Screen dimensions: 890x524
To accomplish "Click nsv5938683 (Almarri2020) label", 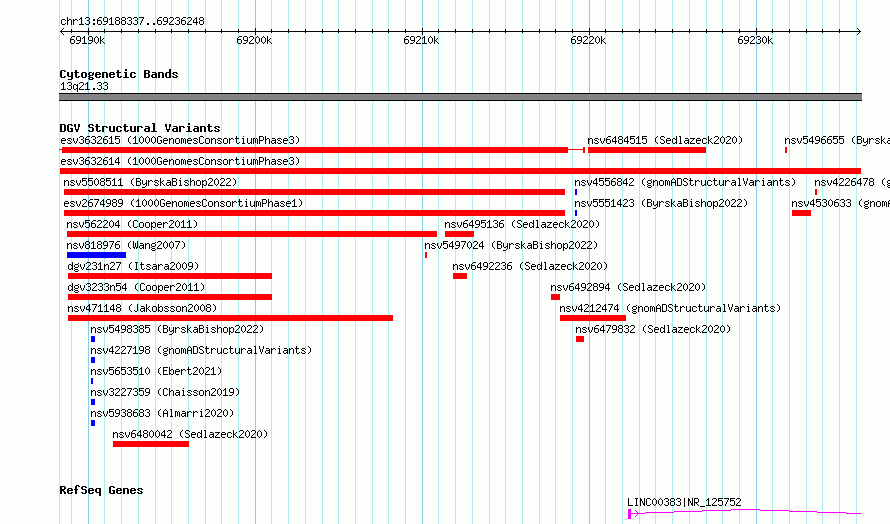I will [162, 413].
